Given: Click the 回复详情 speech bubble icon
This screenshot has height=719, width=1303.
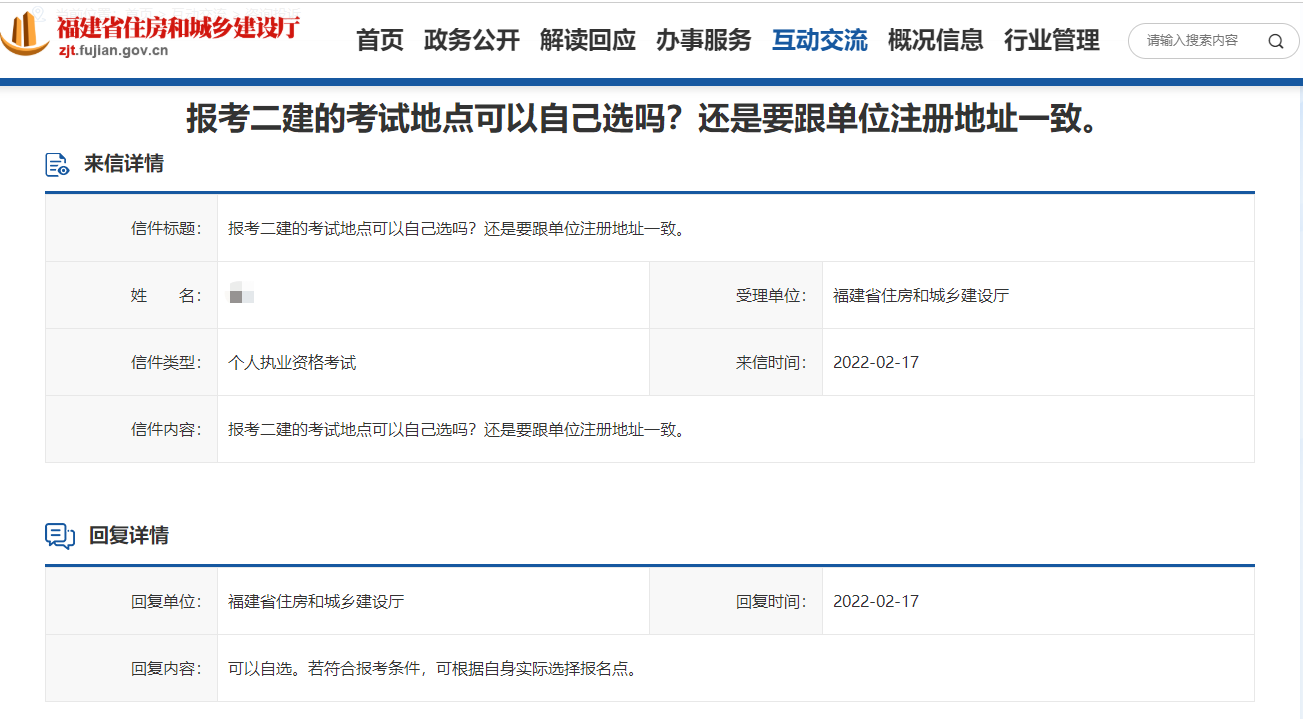Looking at the screenshot, I should click(58, 535).
